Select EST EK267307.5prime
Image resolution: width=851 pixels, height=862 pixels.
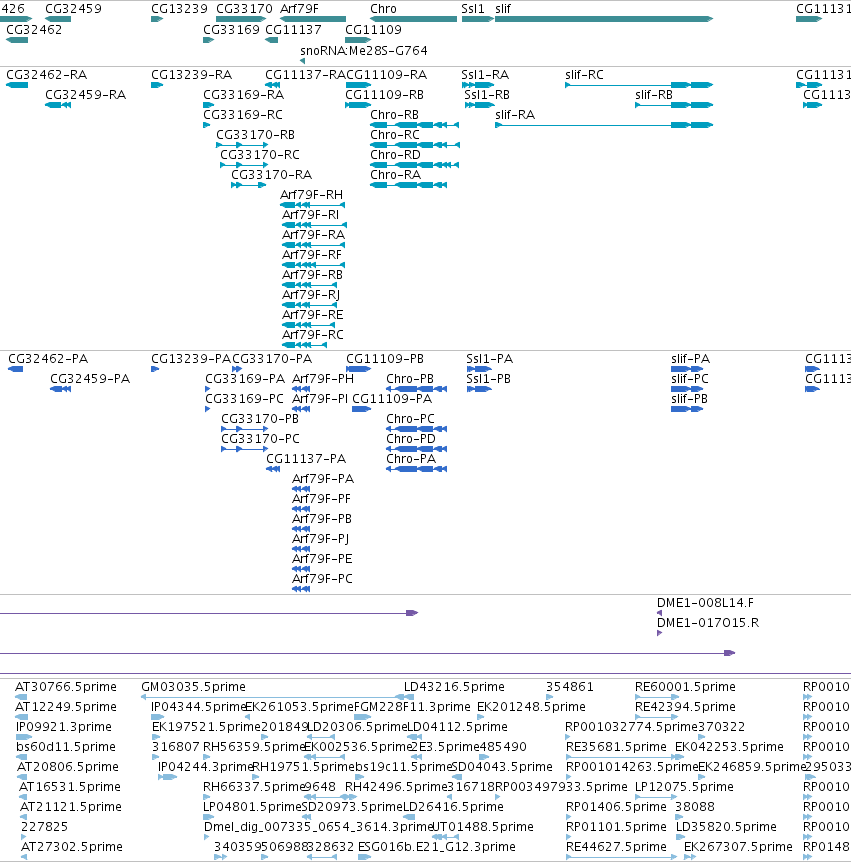click(x=738, y=847)
